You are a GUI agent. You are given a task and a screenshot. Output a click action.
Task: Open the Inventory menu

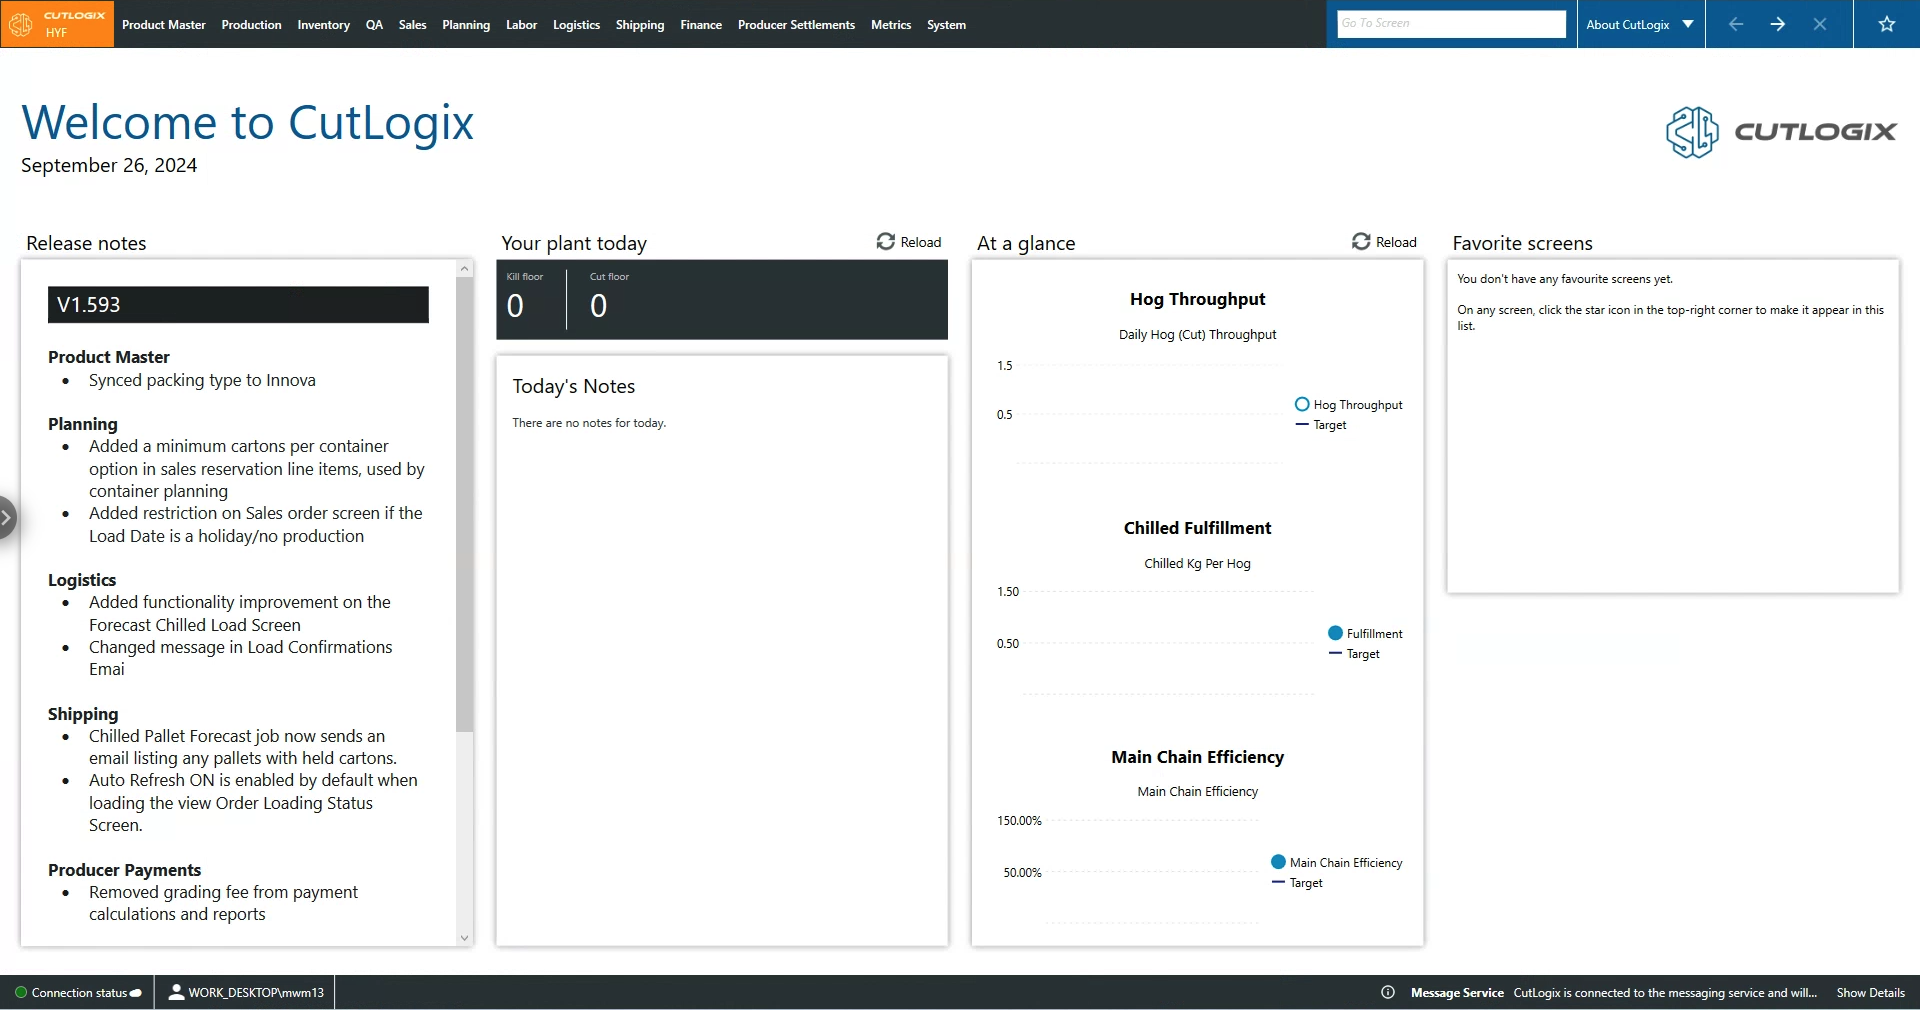323,24
